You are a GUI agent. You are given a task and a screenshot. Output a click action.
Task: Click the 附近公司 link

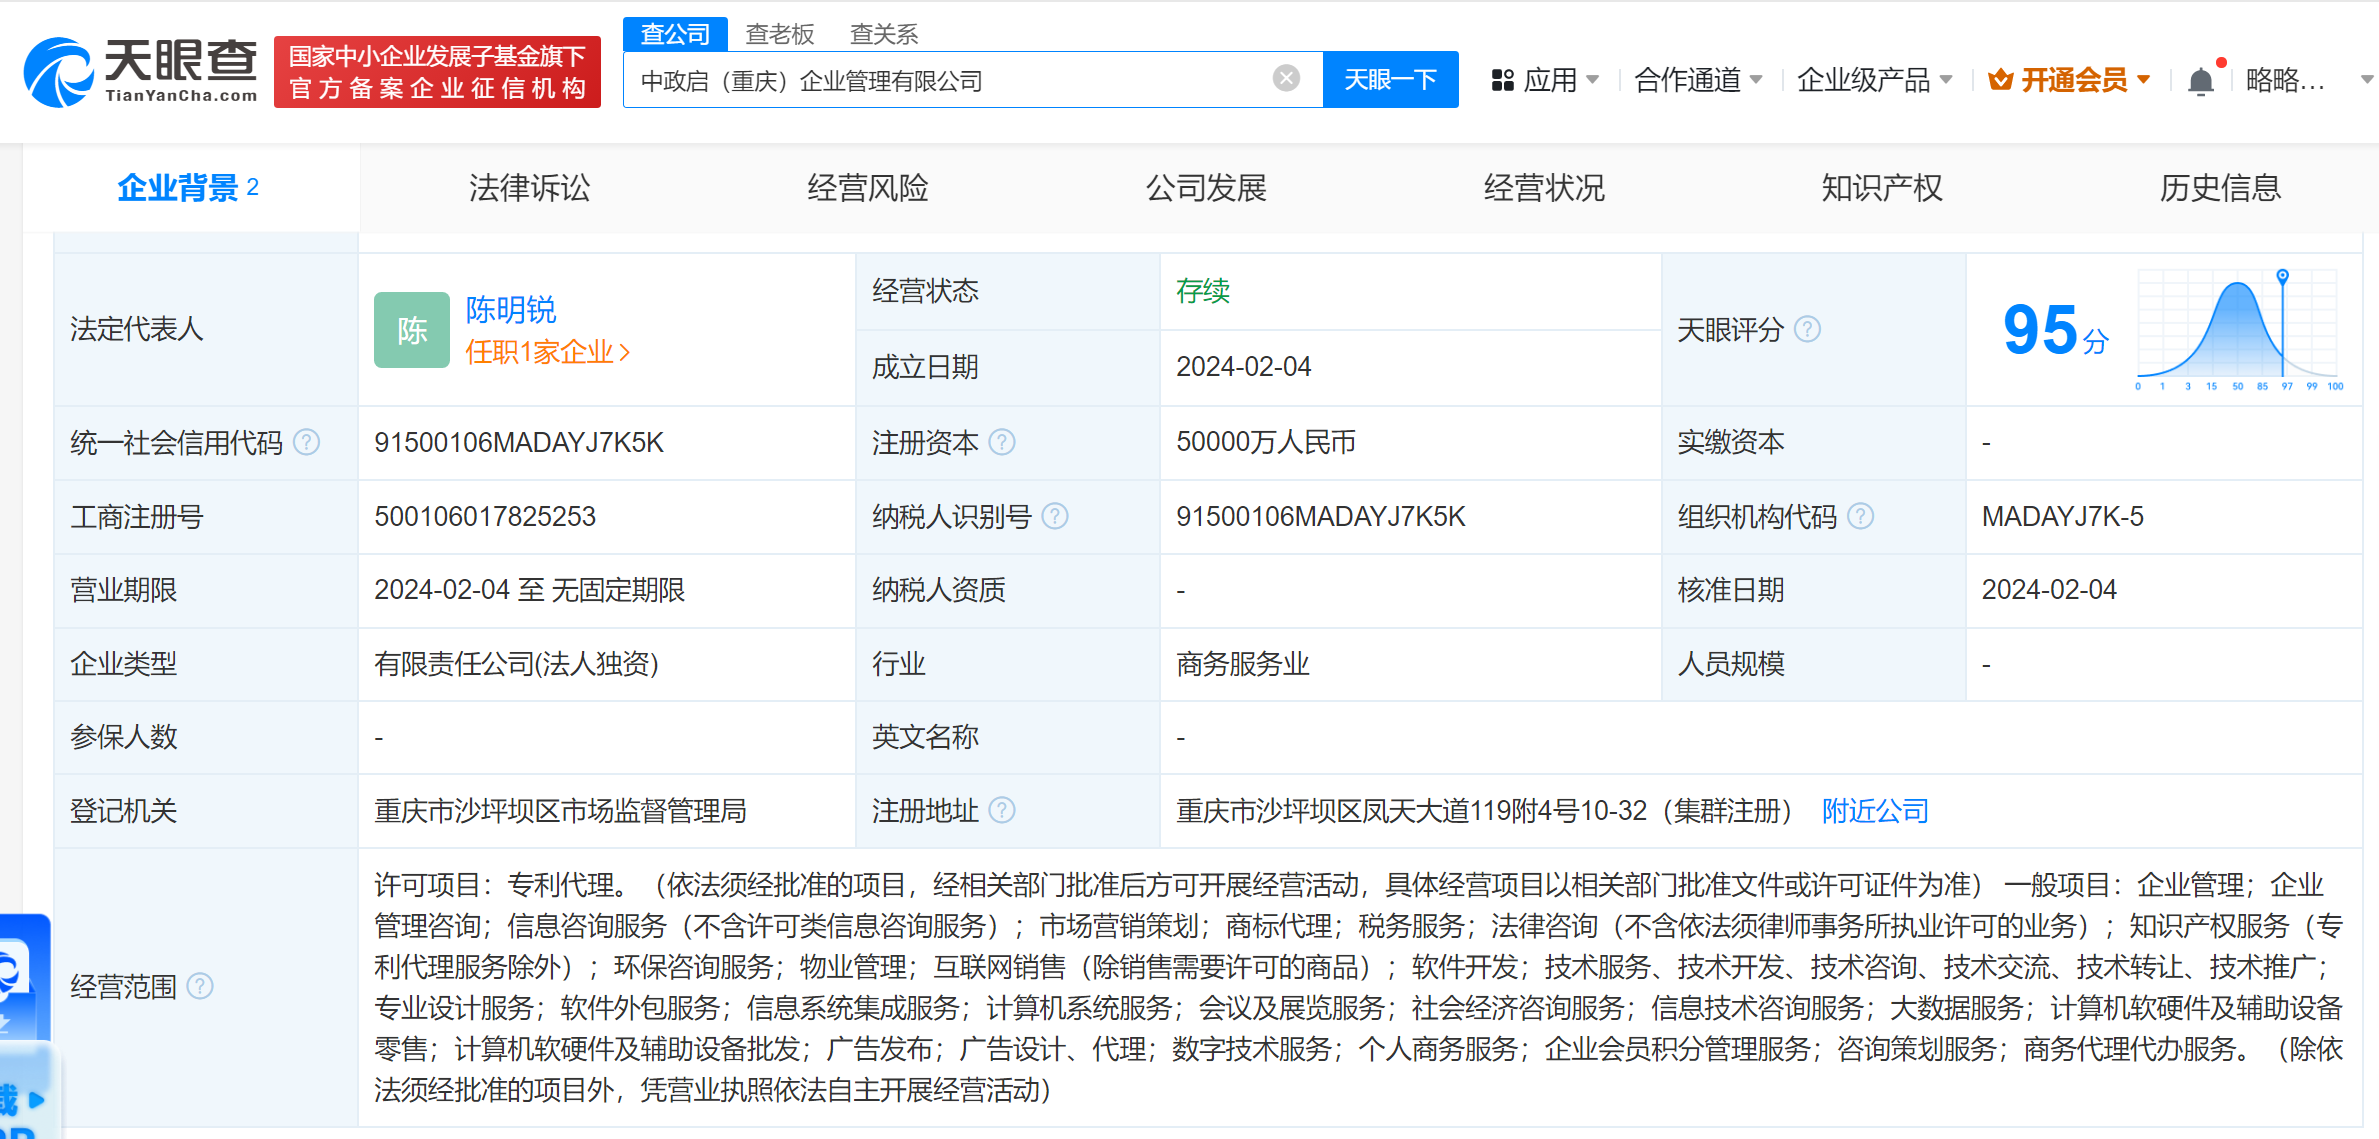coord(1874,810)
